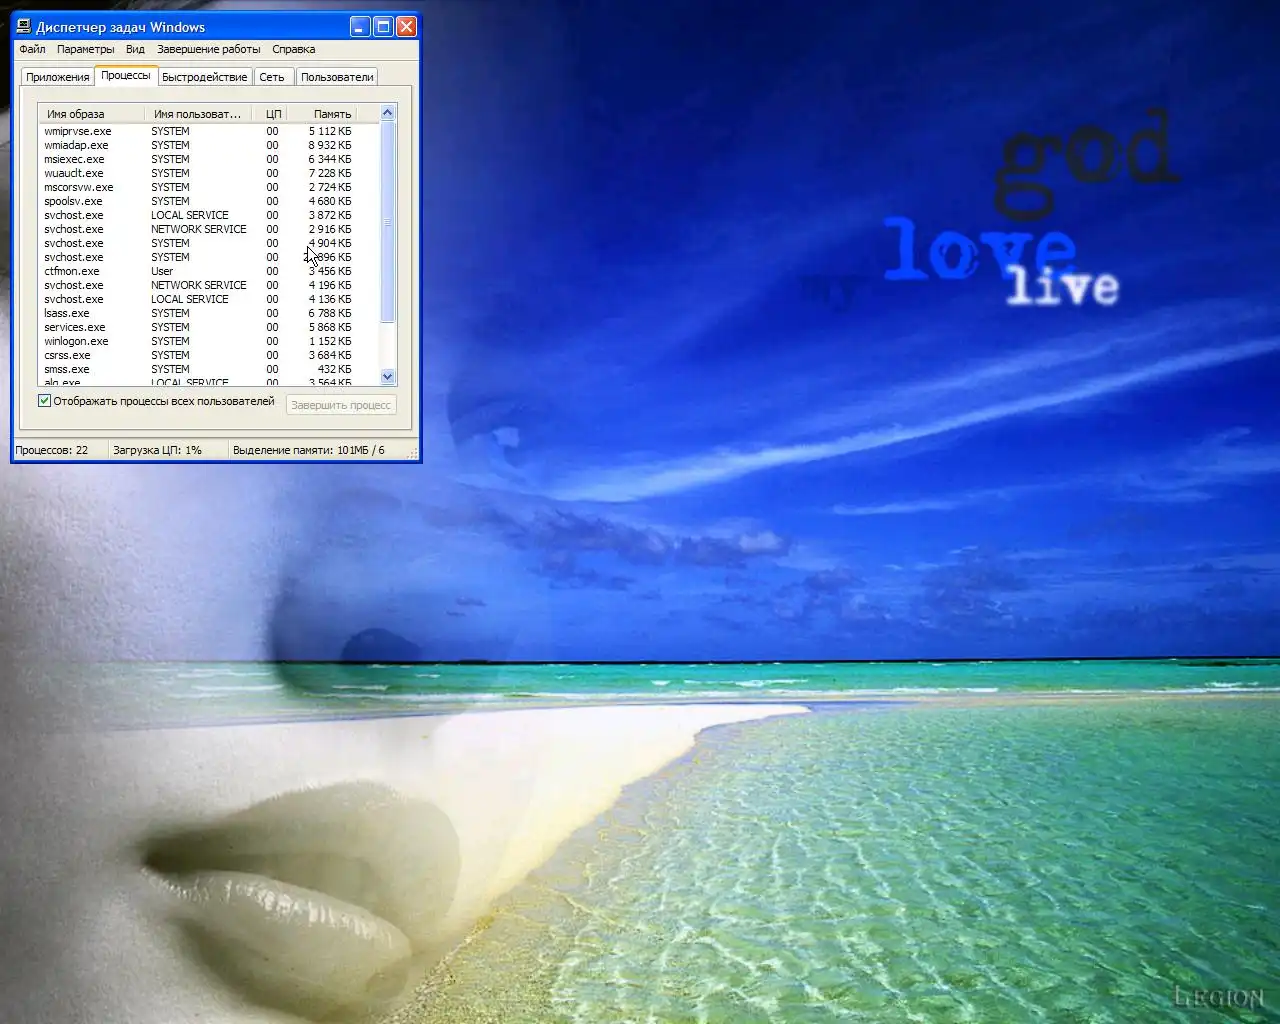Click the Загрузка ЦП: 1% status entry
This screenshot has width=1280, height=1024.
click(x=167, y=450)
